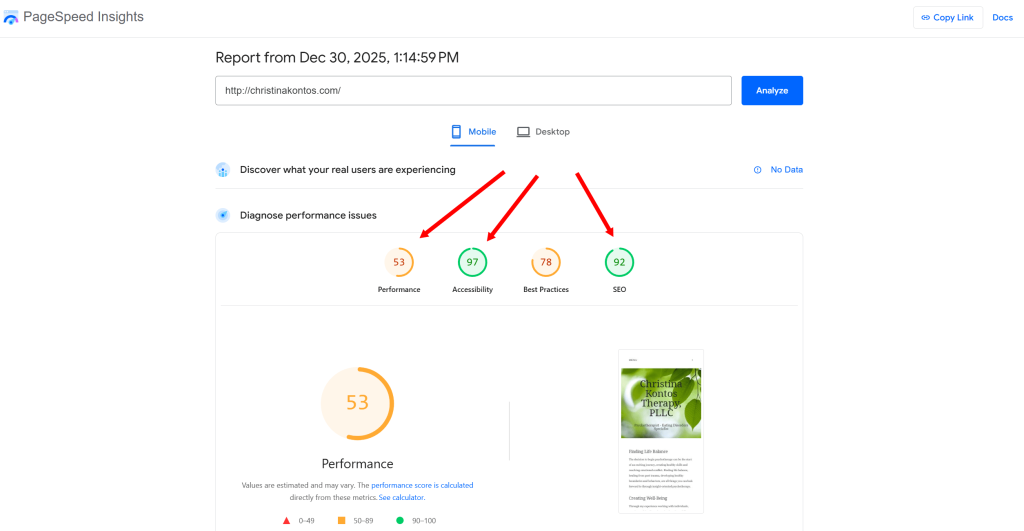Image resolution: width=1024 pixels, height=531 pixels.
Task: Click the Best Practices label
Action: 546,289
